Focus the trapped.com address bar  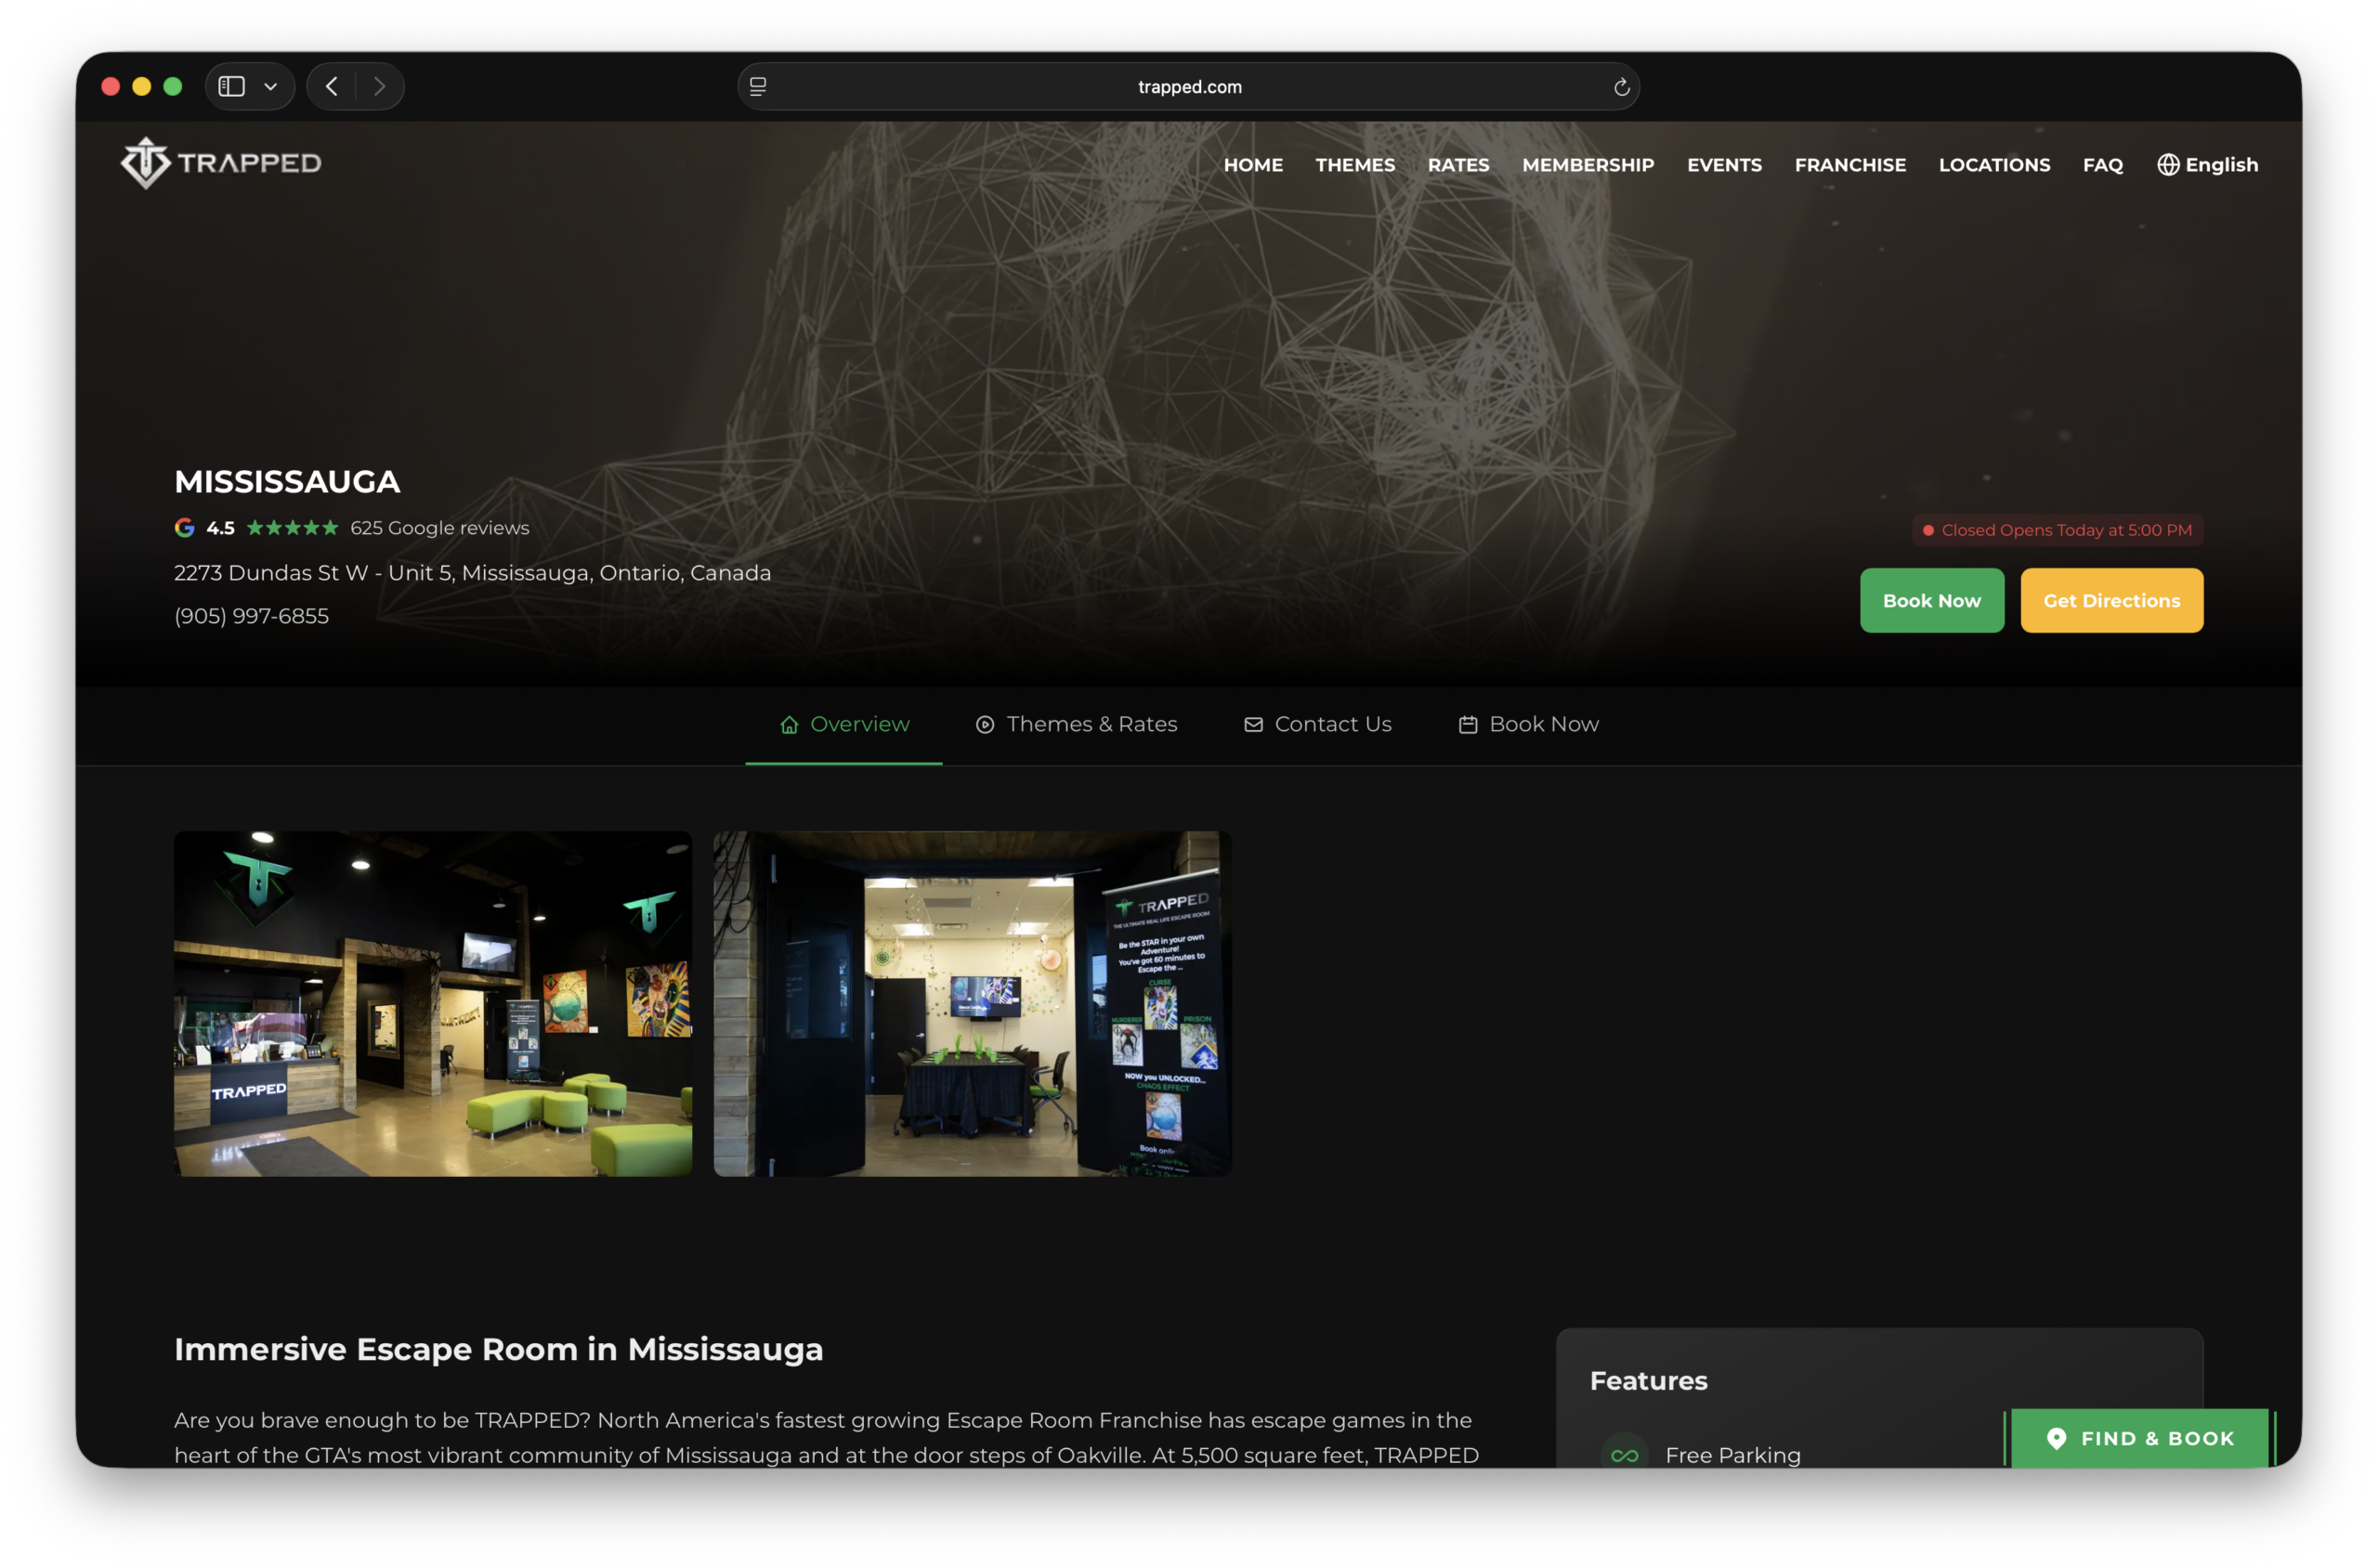1188,87
